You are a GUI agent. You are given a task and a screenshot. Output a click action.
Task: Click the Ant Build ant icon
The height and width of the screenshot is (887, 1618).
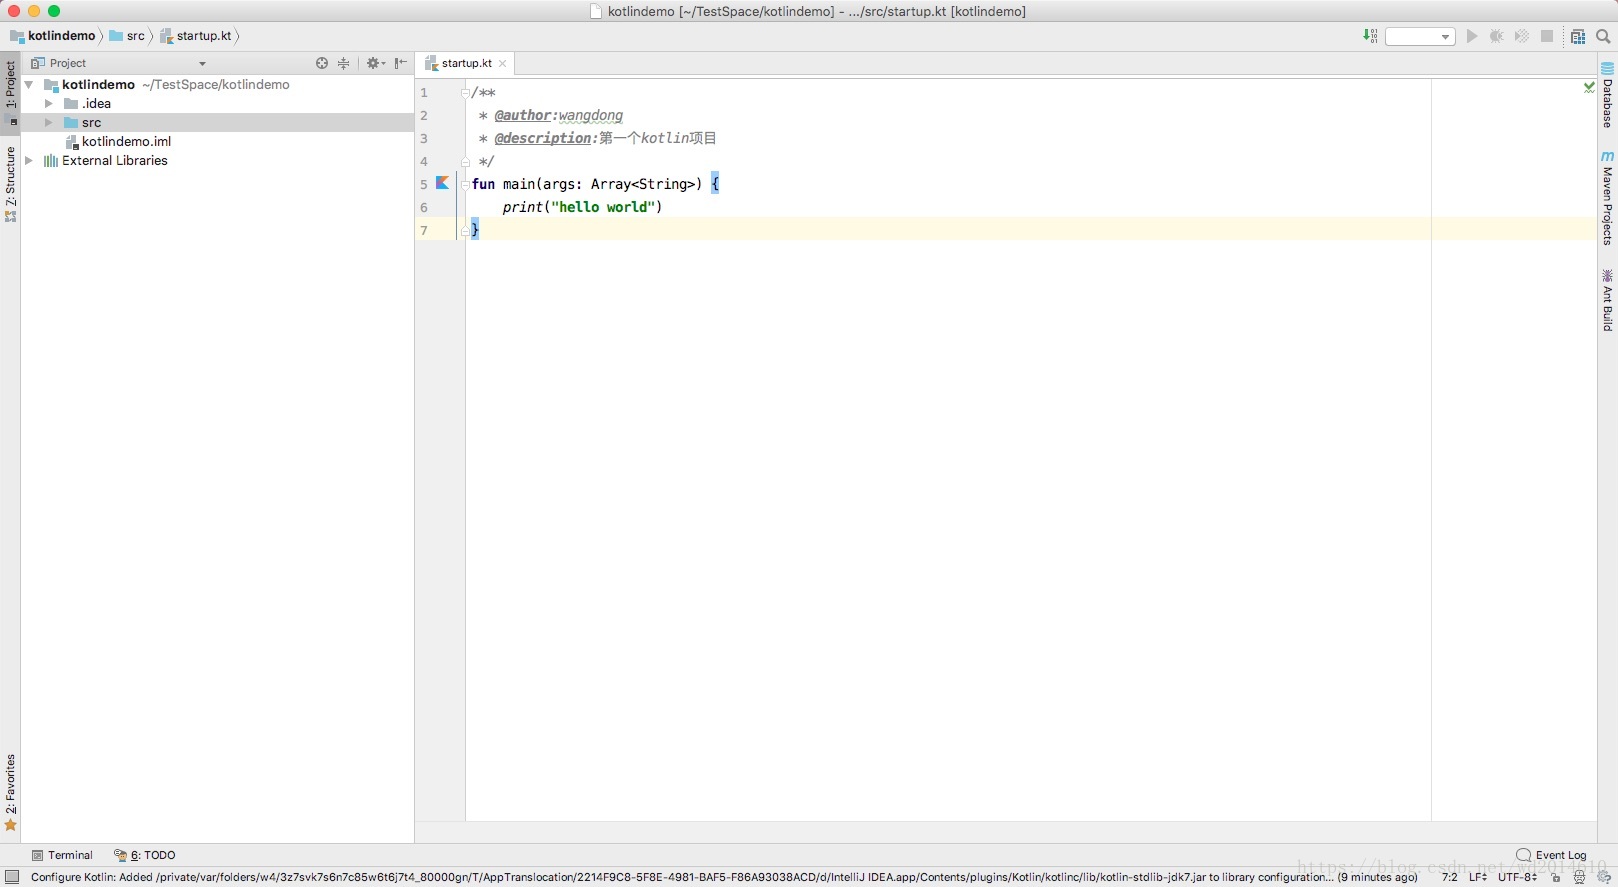point(1608,276)
